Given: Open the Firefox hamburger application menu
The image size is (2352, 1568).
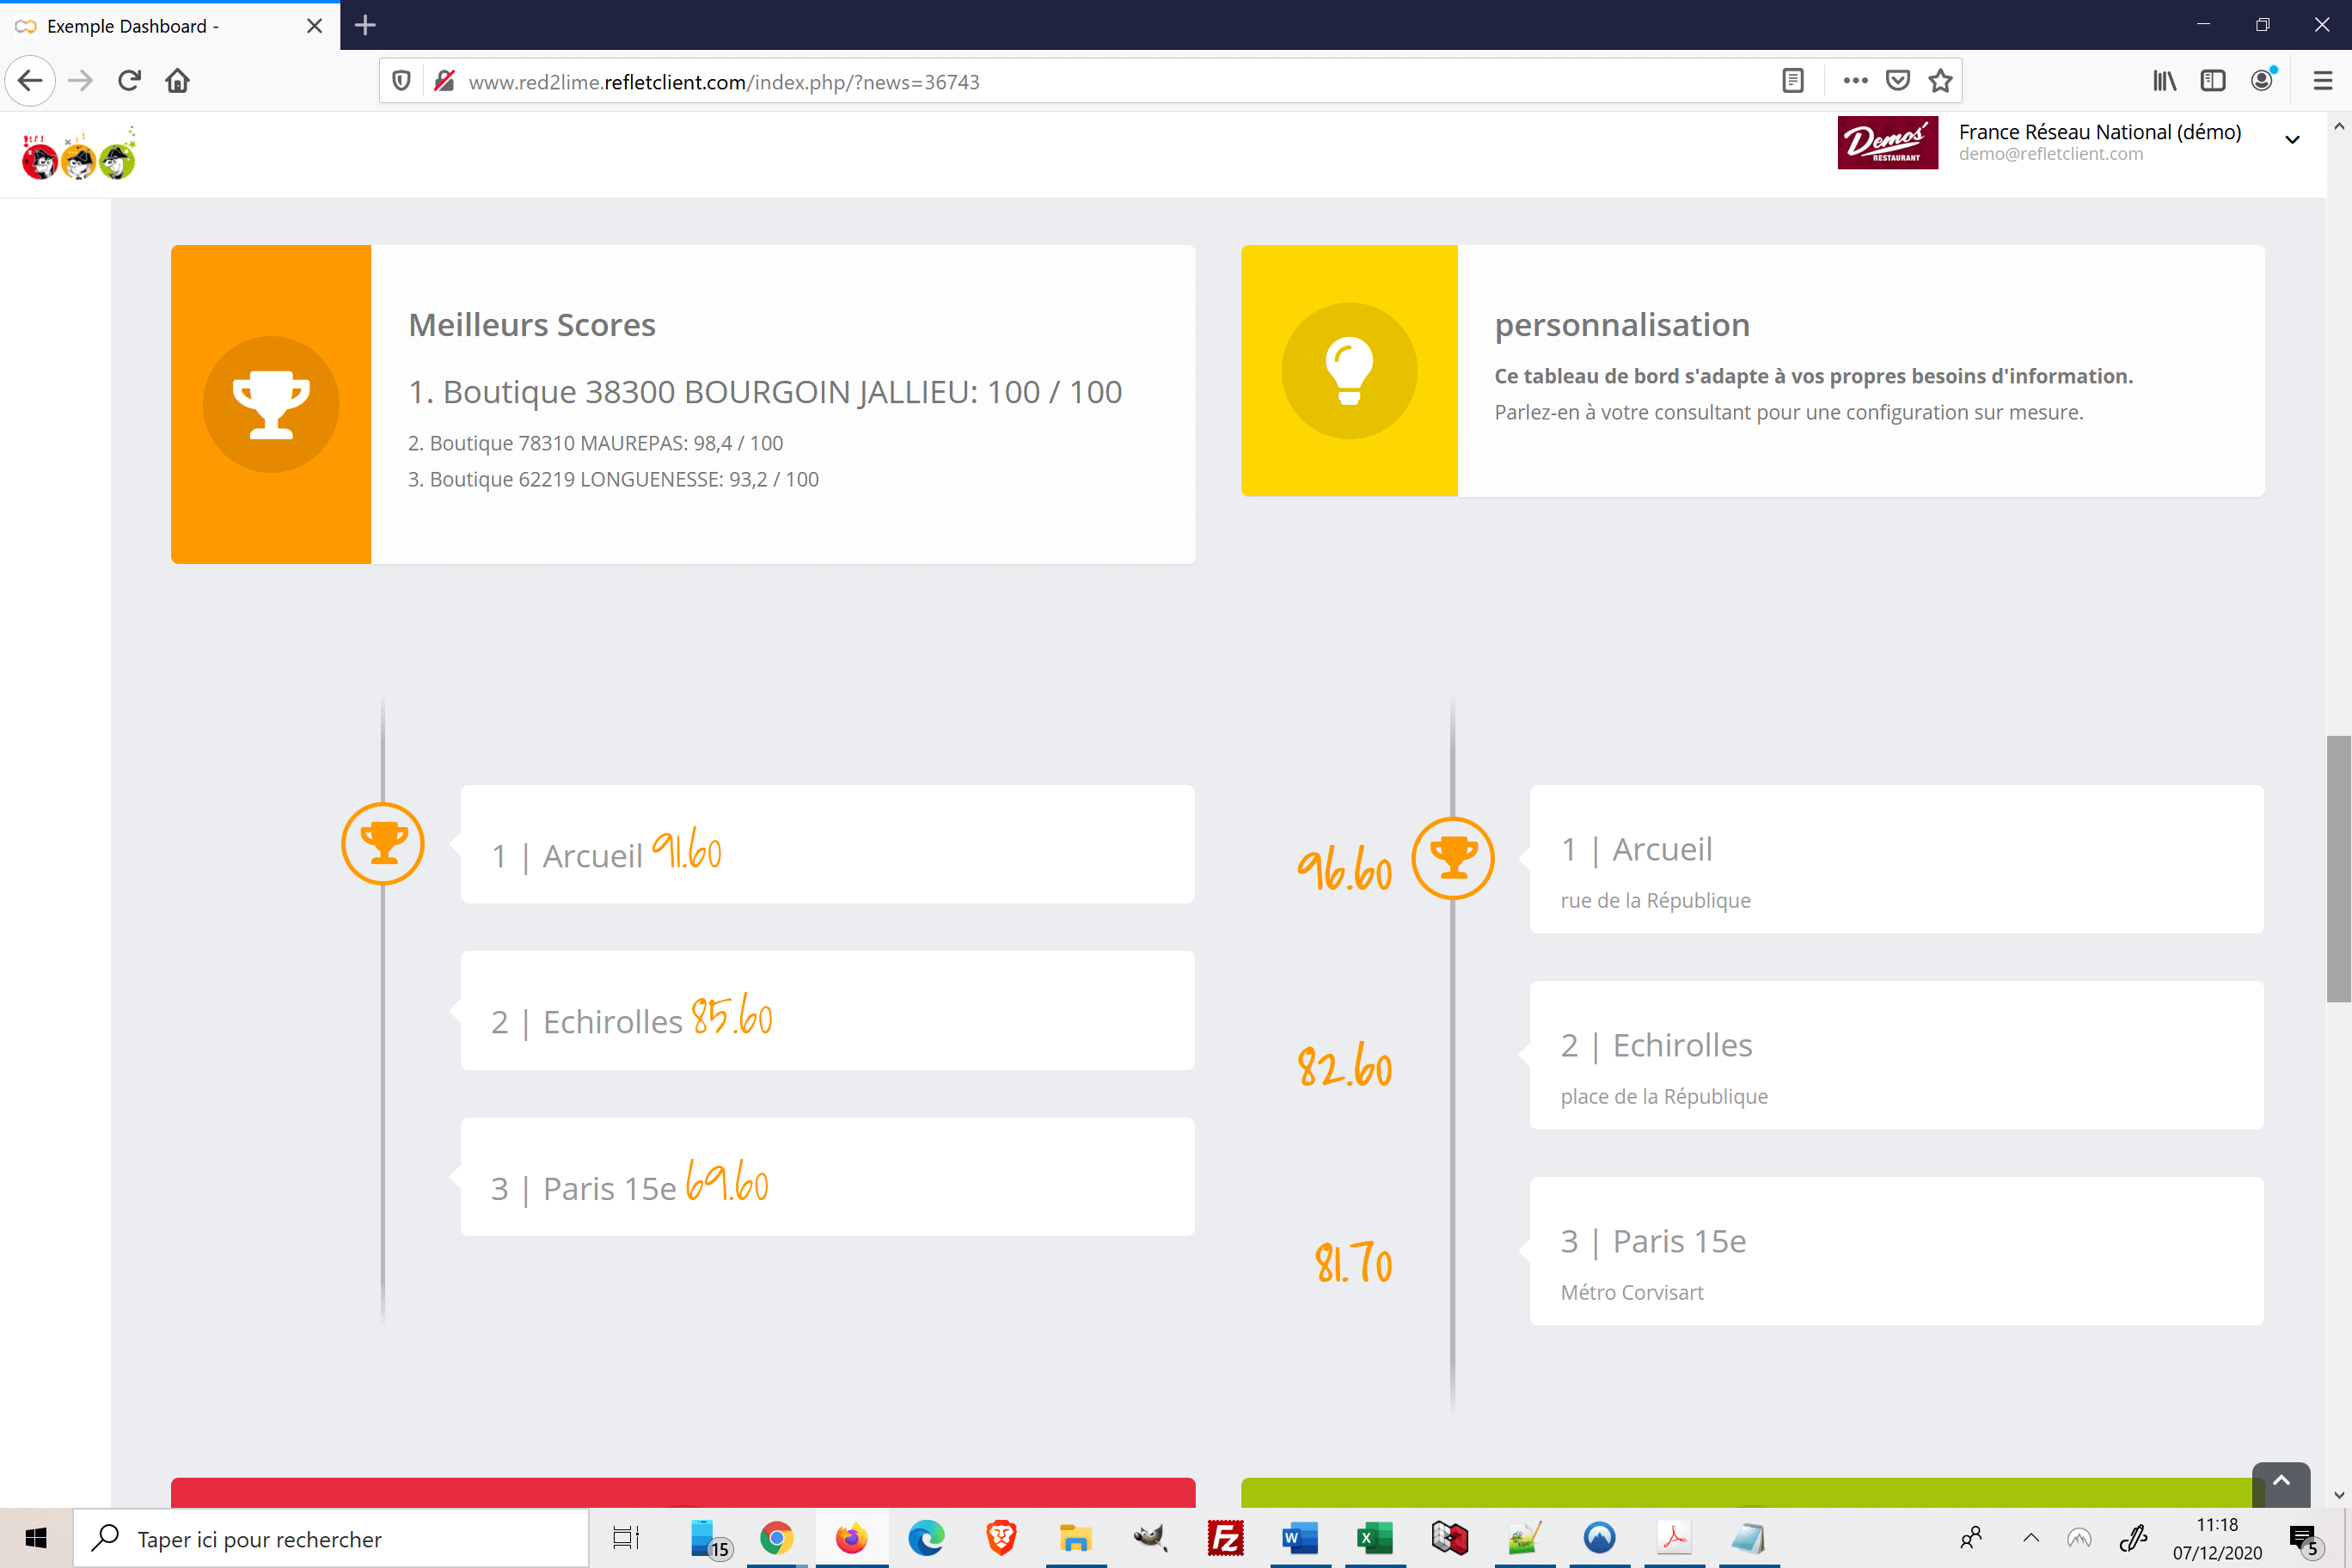Looking at the screenshot, I should [x=2322, y=81].
